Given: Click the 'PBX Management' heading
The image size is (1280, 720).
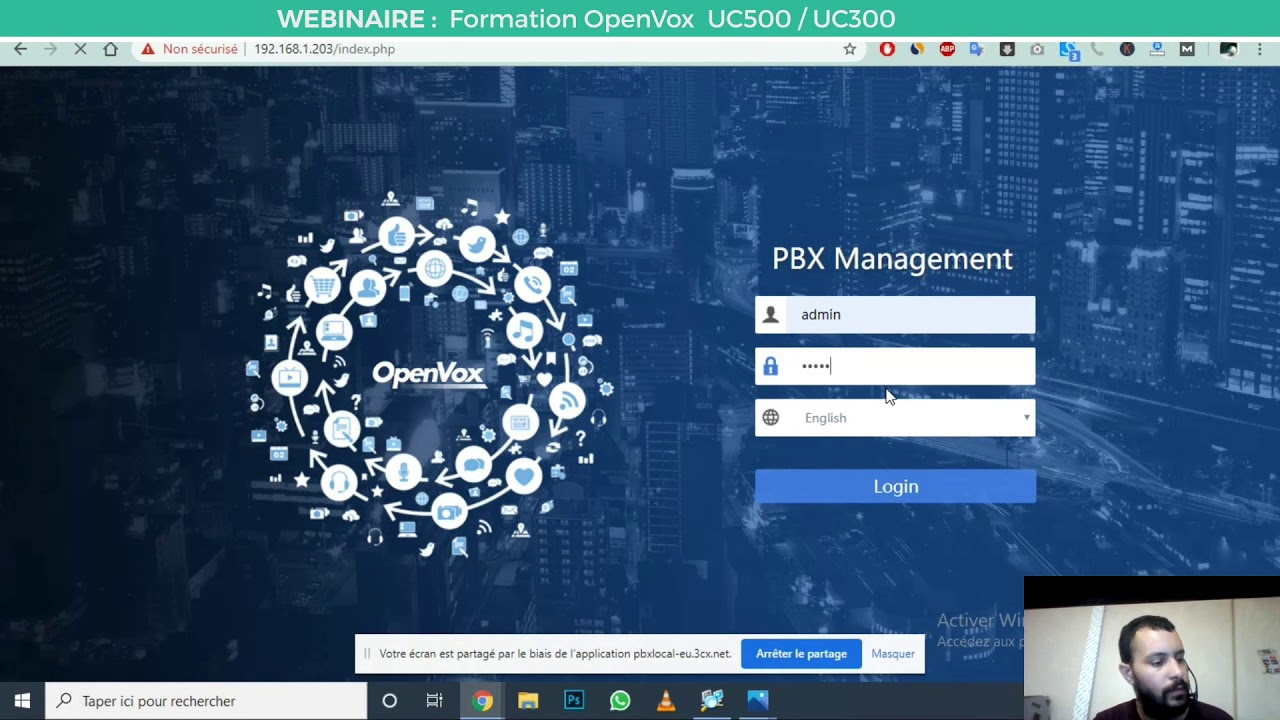Looking at the screenshot, I should (x=893, y=259).
